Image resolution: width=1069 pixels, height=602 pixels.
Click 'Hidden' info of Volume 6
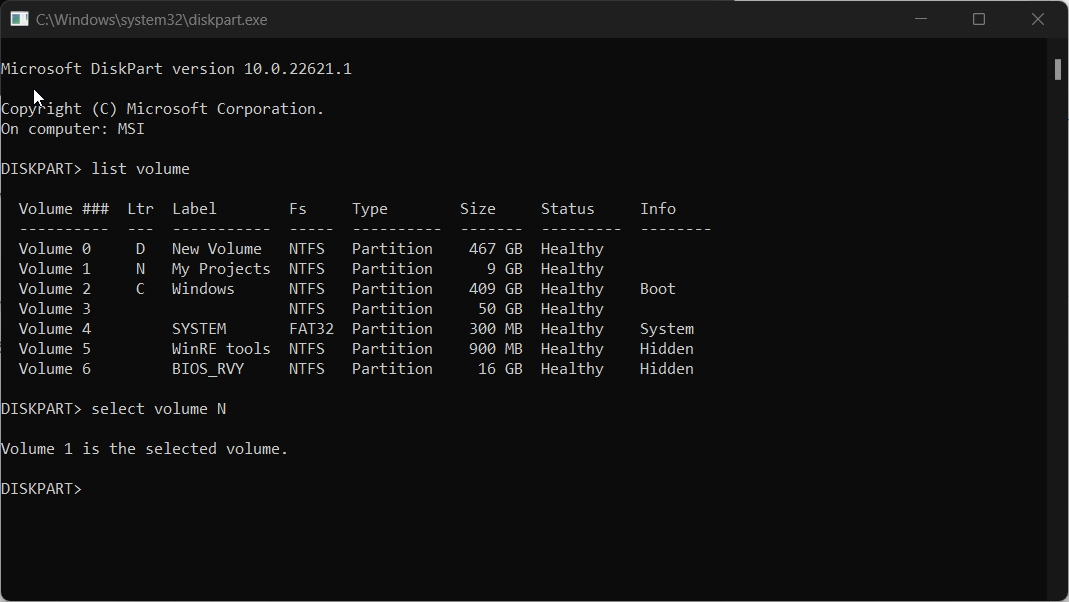667,369
